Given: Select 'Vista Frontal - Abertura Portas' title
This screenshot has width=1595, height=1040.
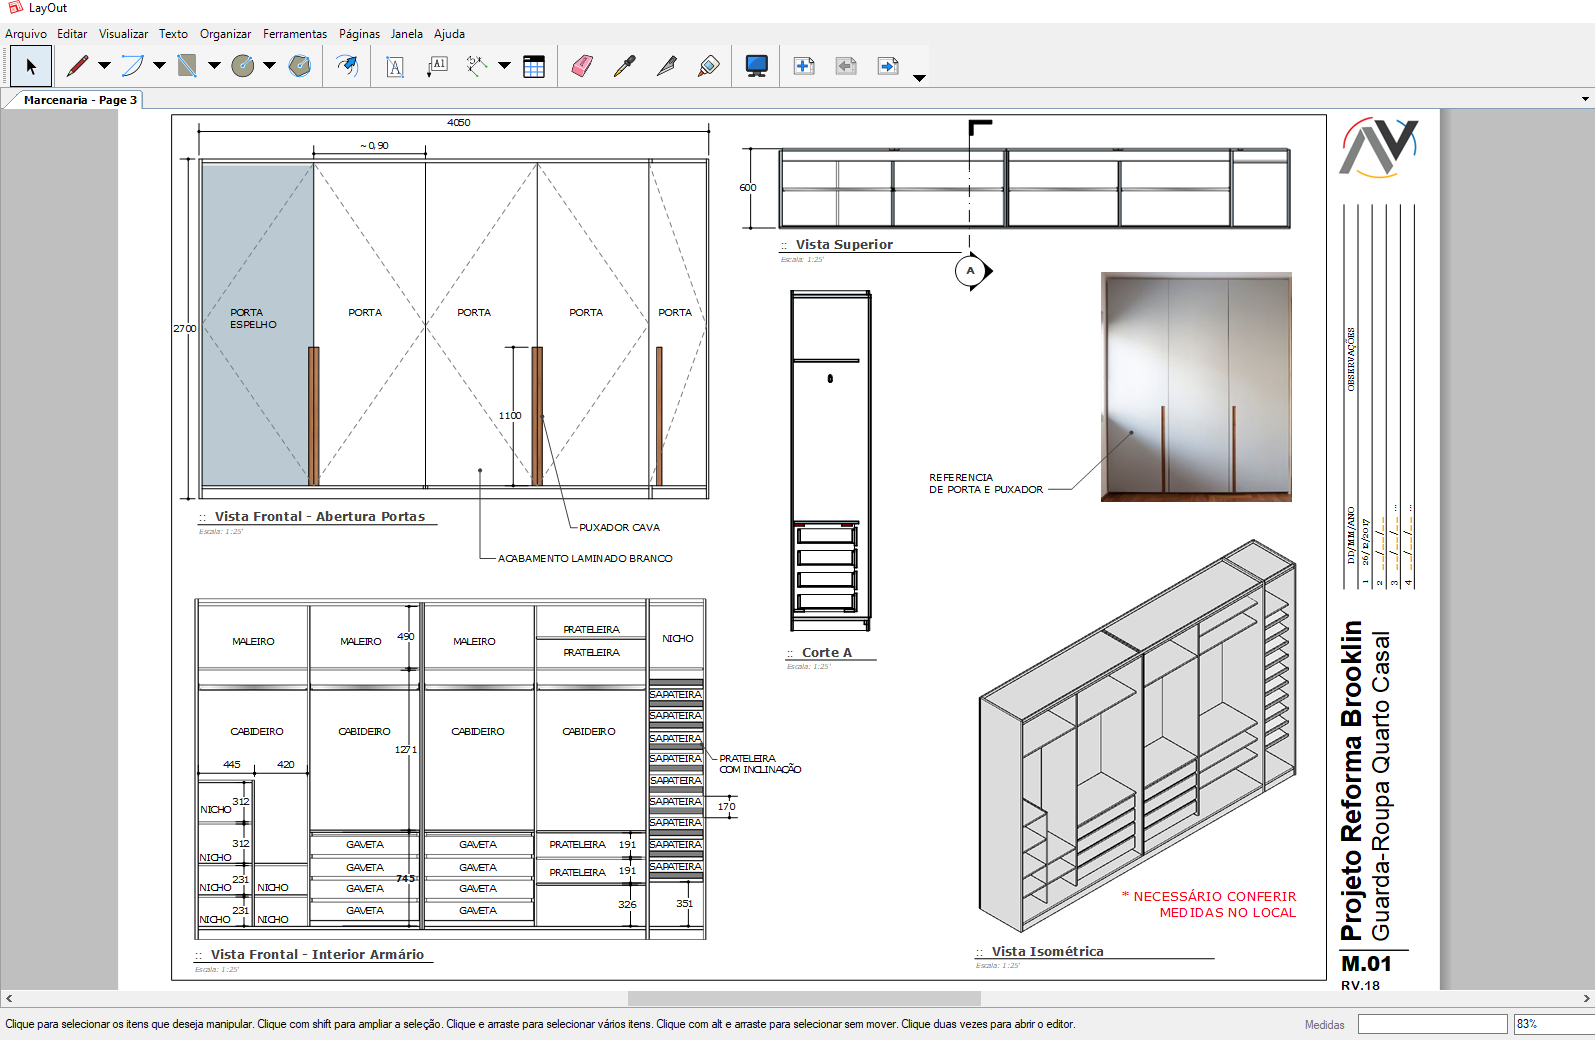Looking at the screenshot, I should click(320, 516).
